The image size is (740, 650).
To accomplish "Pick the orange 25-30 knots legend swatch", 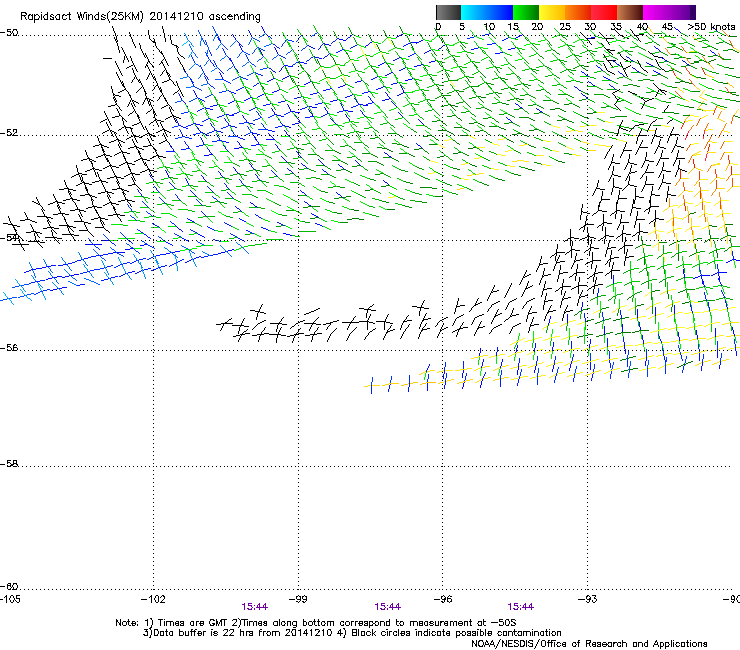I will pyautogui.click(x=578, y=12).
